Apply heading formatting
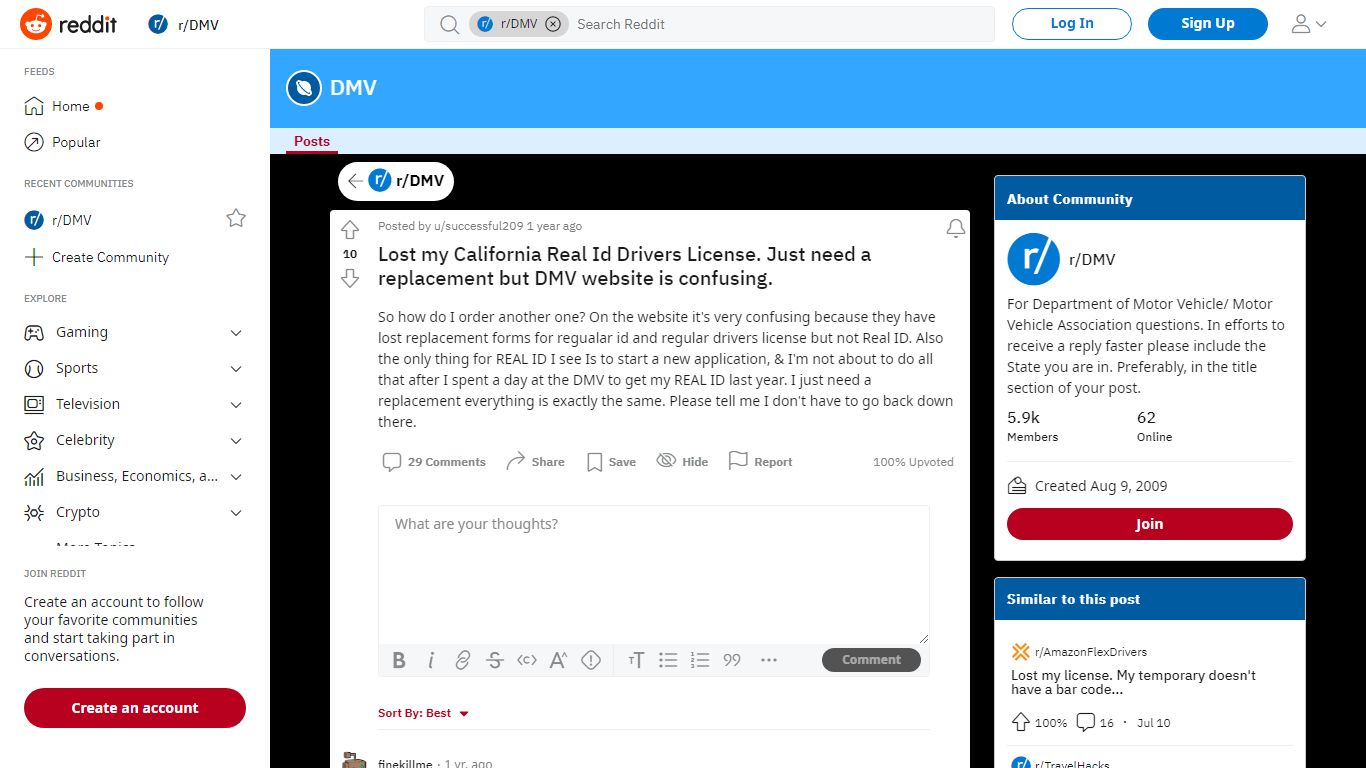This screenshot has height=768, width=1366. click(x=636, y=660)
